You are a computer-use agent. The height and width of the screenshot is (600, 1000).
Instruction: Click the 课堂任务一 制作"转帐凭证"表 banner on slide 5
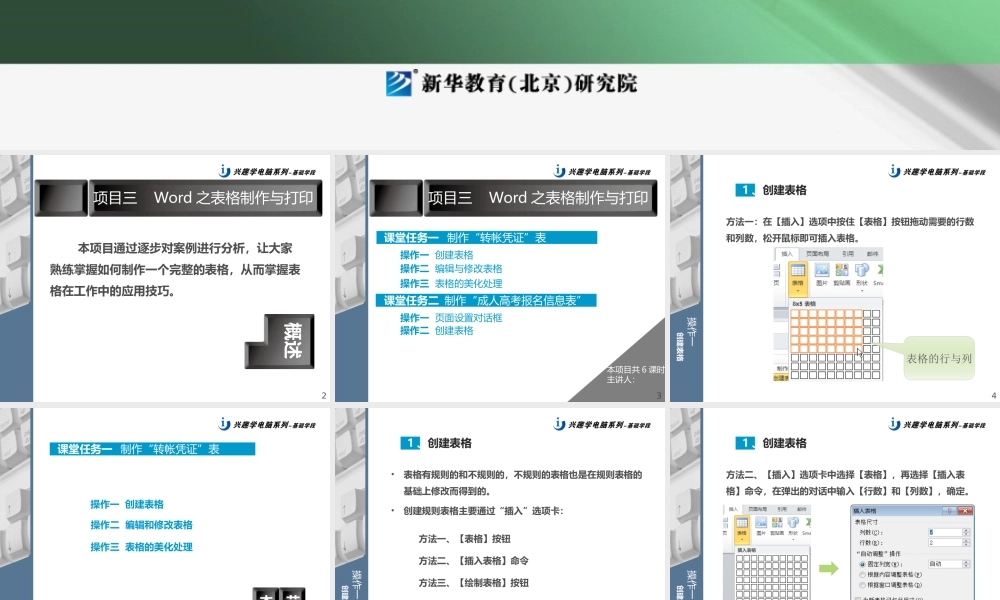152,449
